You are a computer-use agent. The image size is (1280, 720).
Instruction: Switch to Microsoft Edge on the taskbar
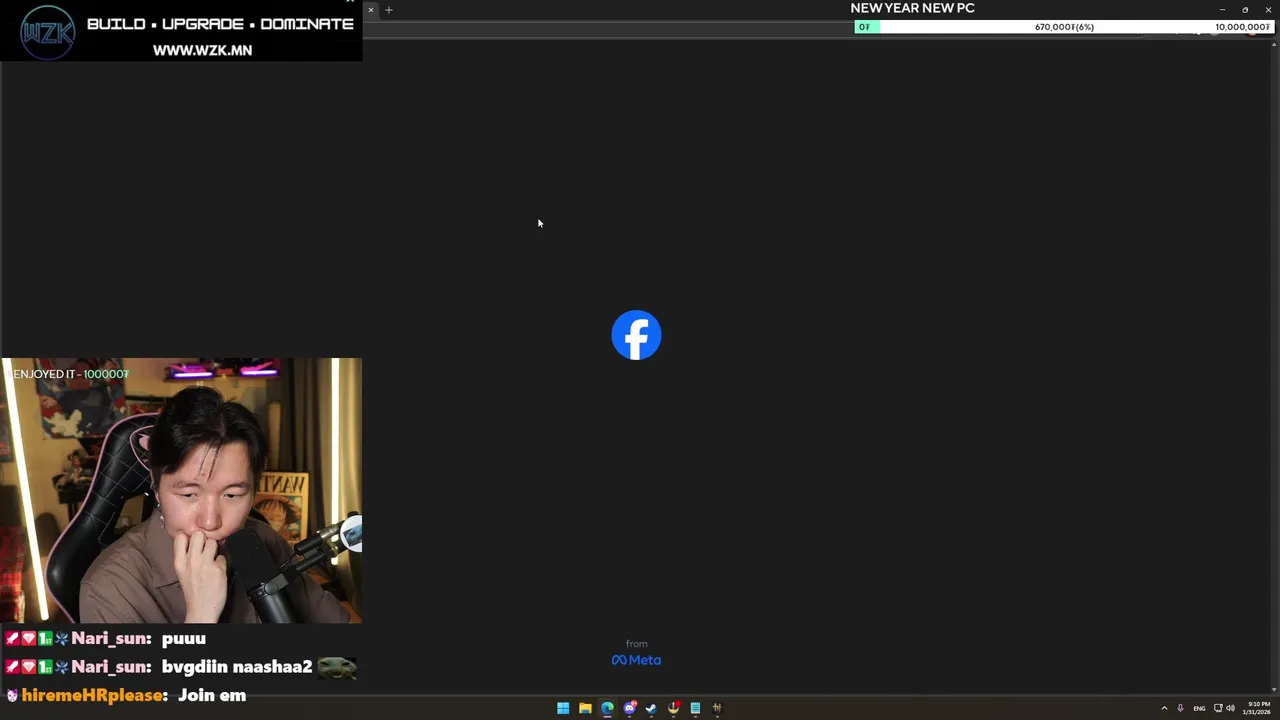(x=607, y=708)
